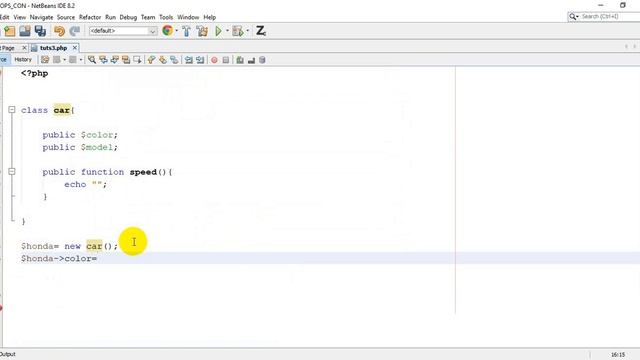Collapse the class car code fold

[x=12, y=110]
